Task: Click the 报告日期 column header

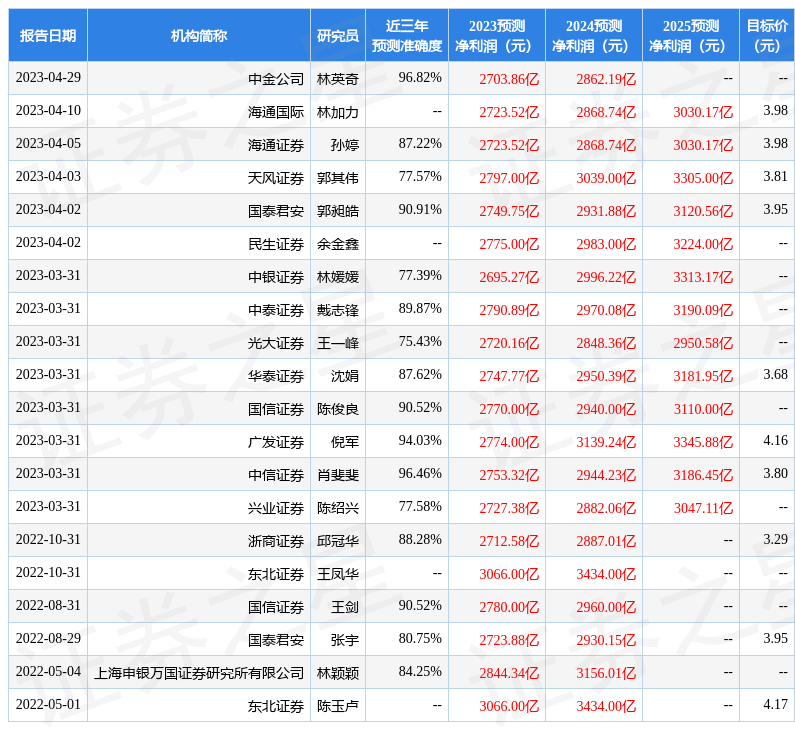Action: [48, 35]
